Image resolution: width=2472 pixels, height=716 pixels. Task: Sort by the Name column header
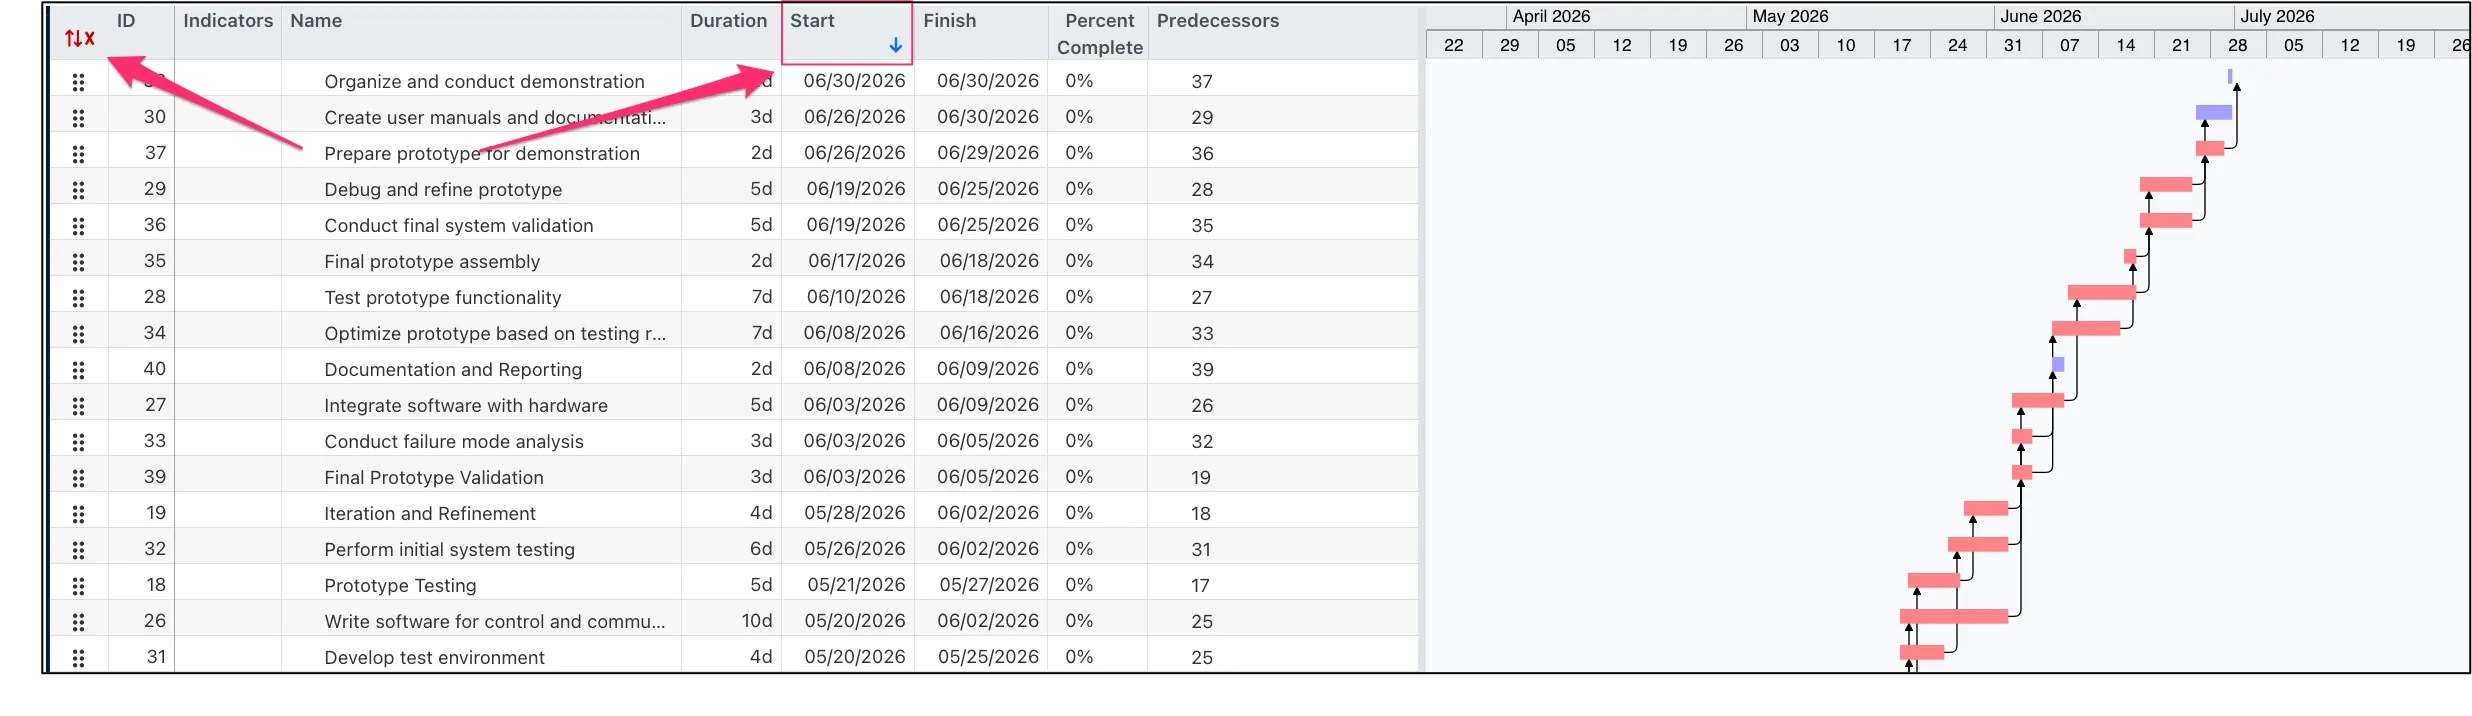316,21
